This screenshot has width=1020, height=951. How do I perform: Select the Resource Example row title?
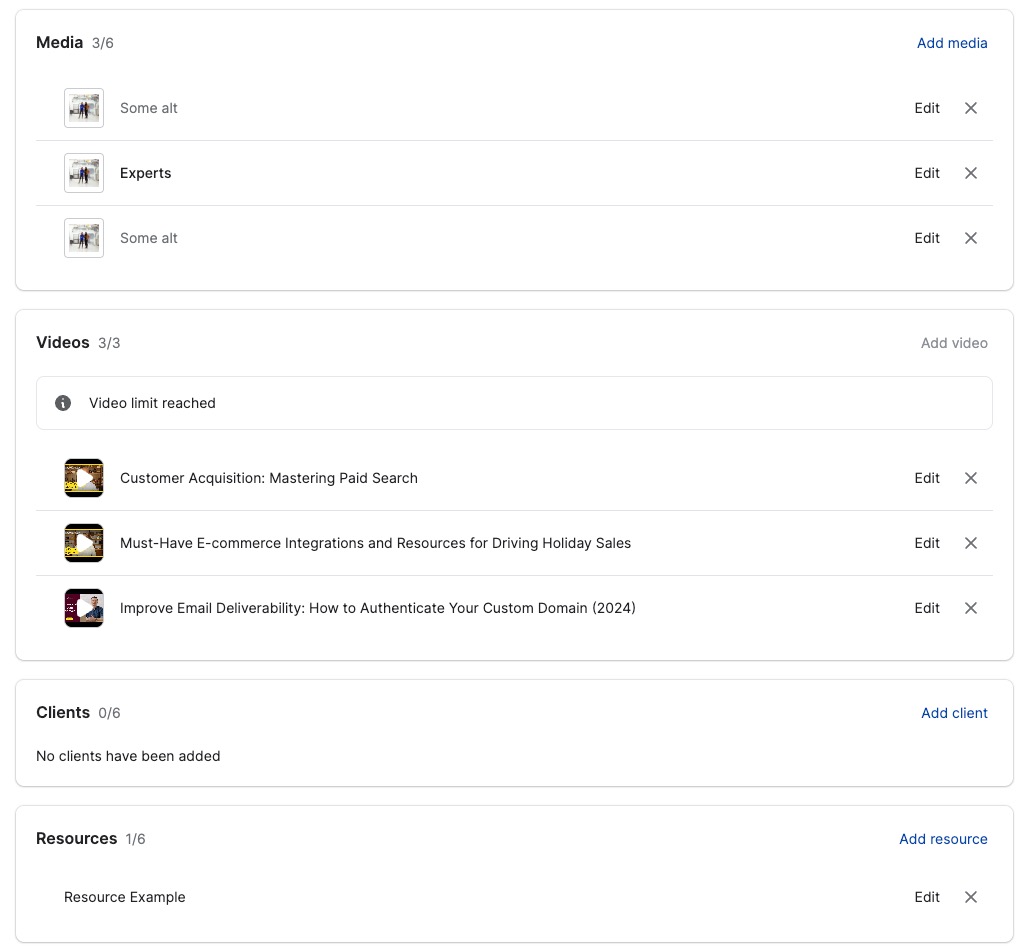125,897
